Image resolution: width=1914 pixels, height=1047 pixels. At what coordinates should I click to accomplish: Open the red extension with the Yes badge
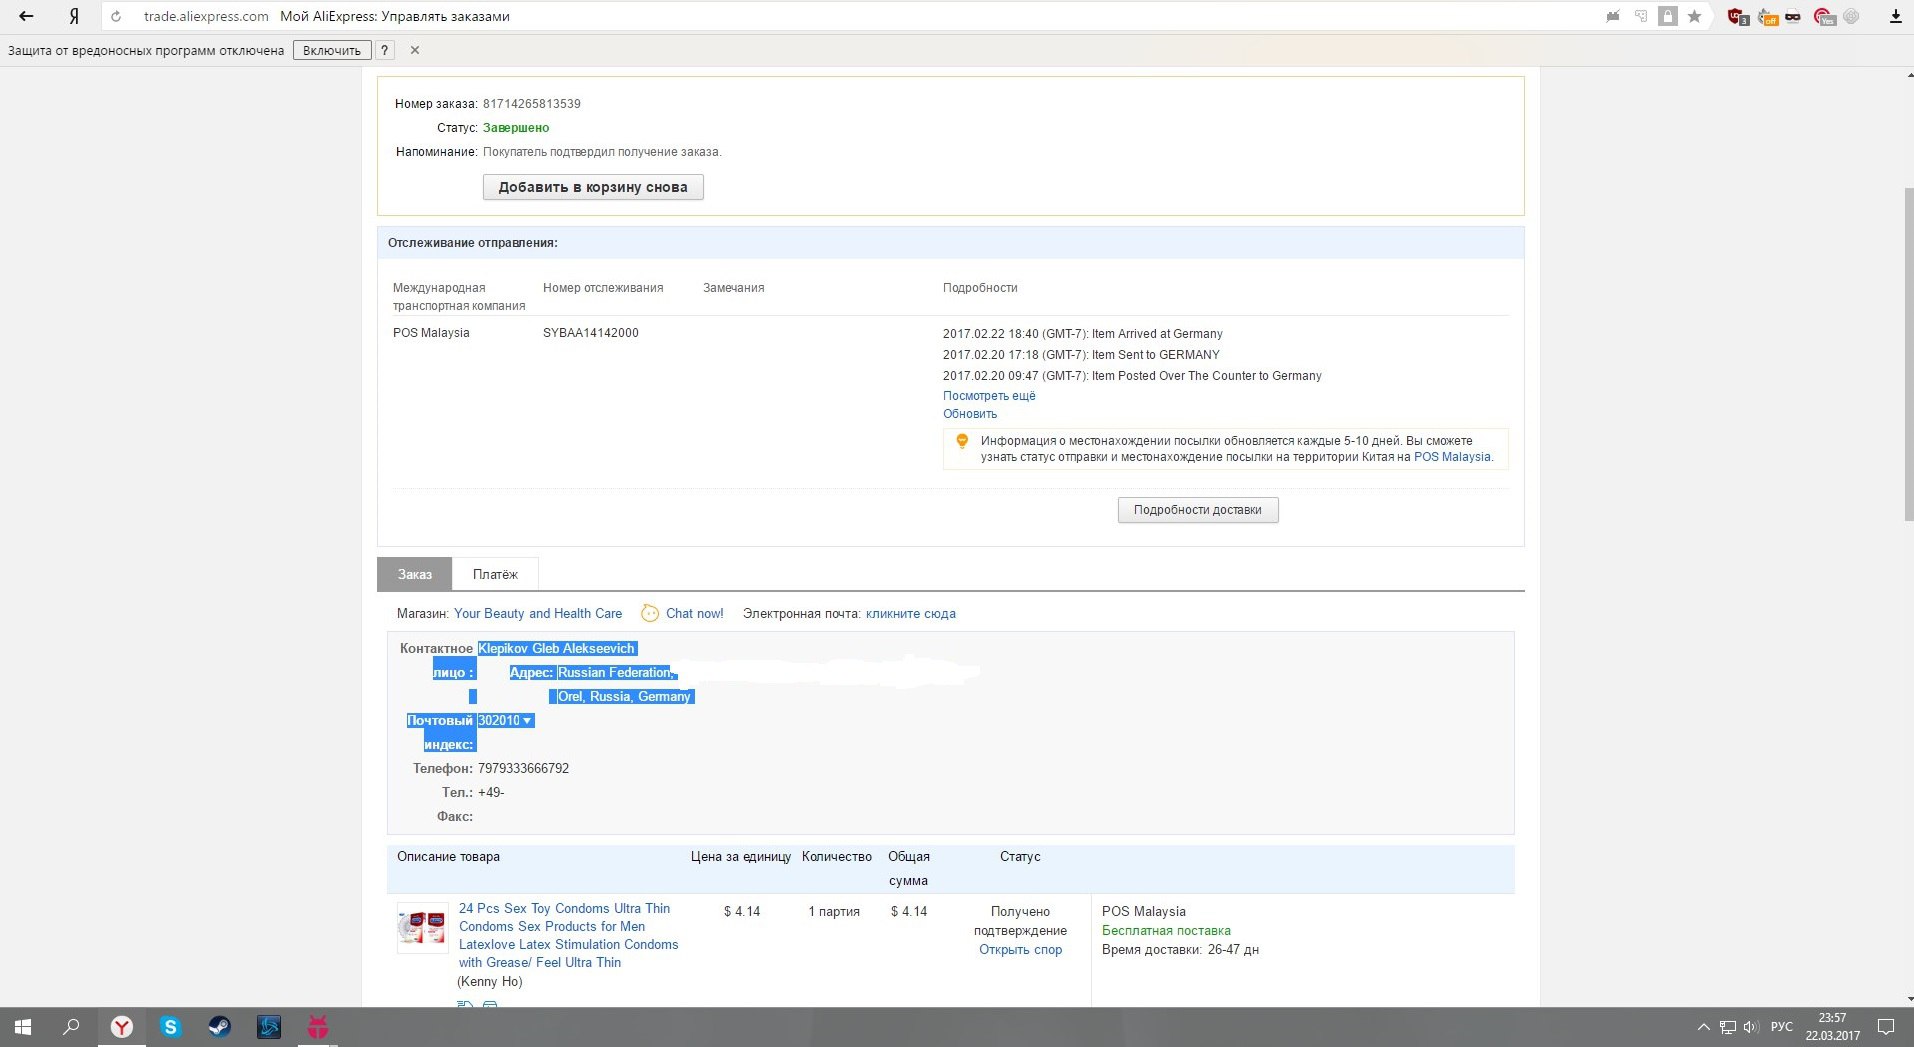[x=1824, y=16]
